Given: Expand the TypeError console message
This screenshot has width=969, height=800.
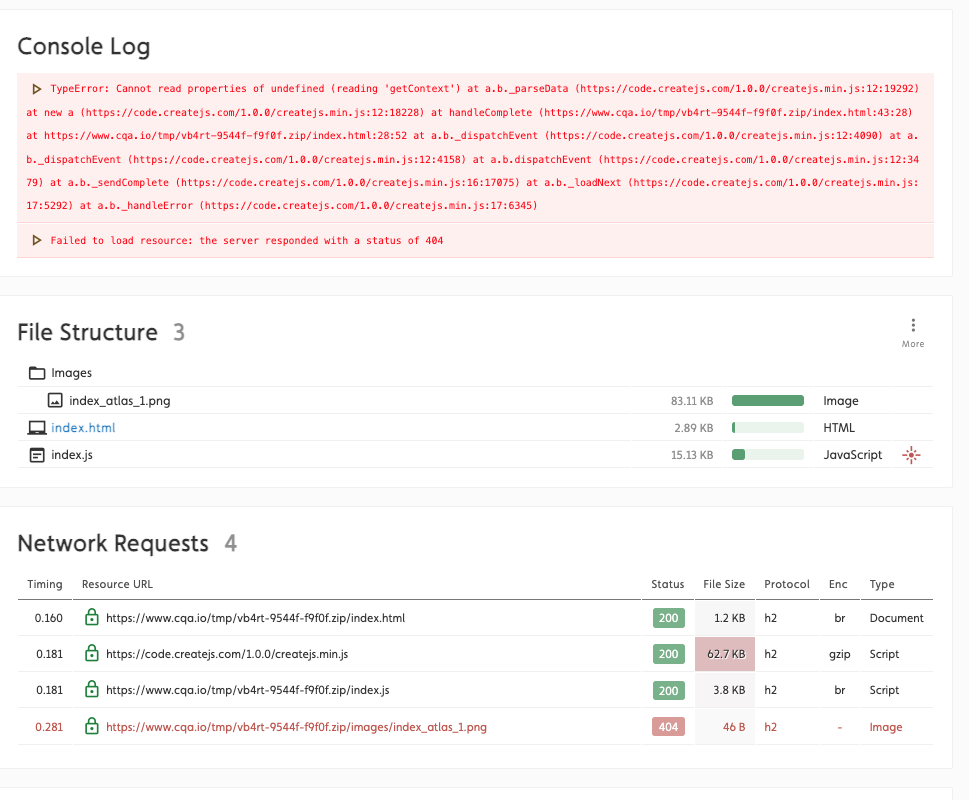Looking at the screenshot, I should (37, 88).
